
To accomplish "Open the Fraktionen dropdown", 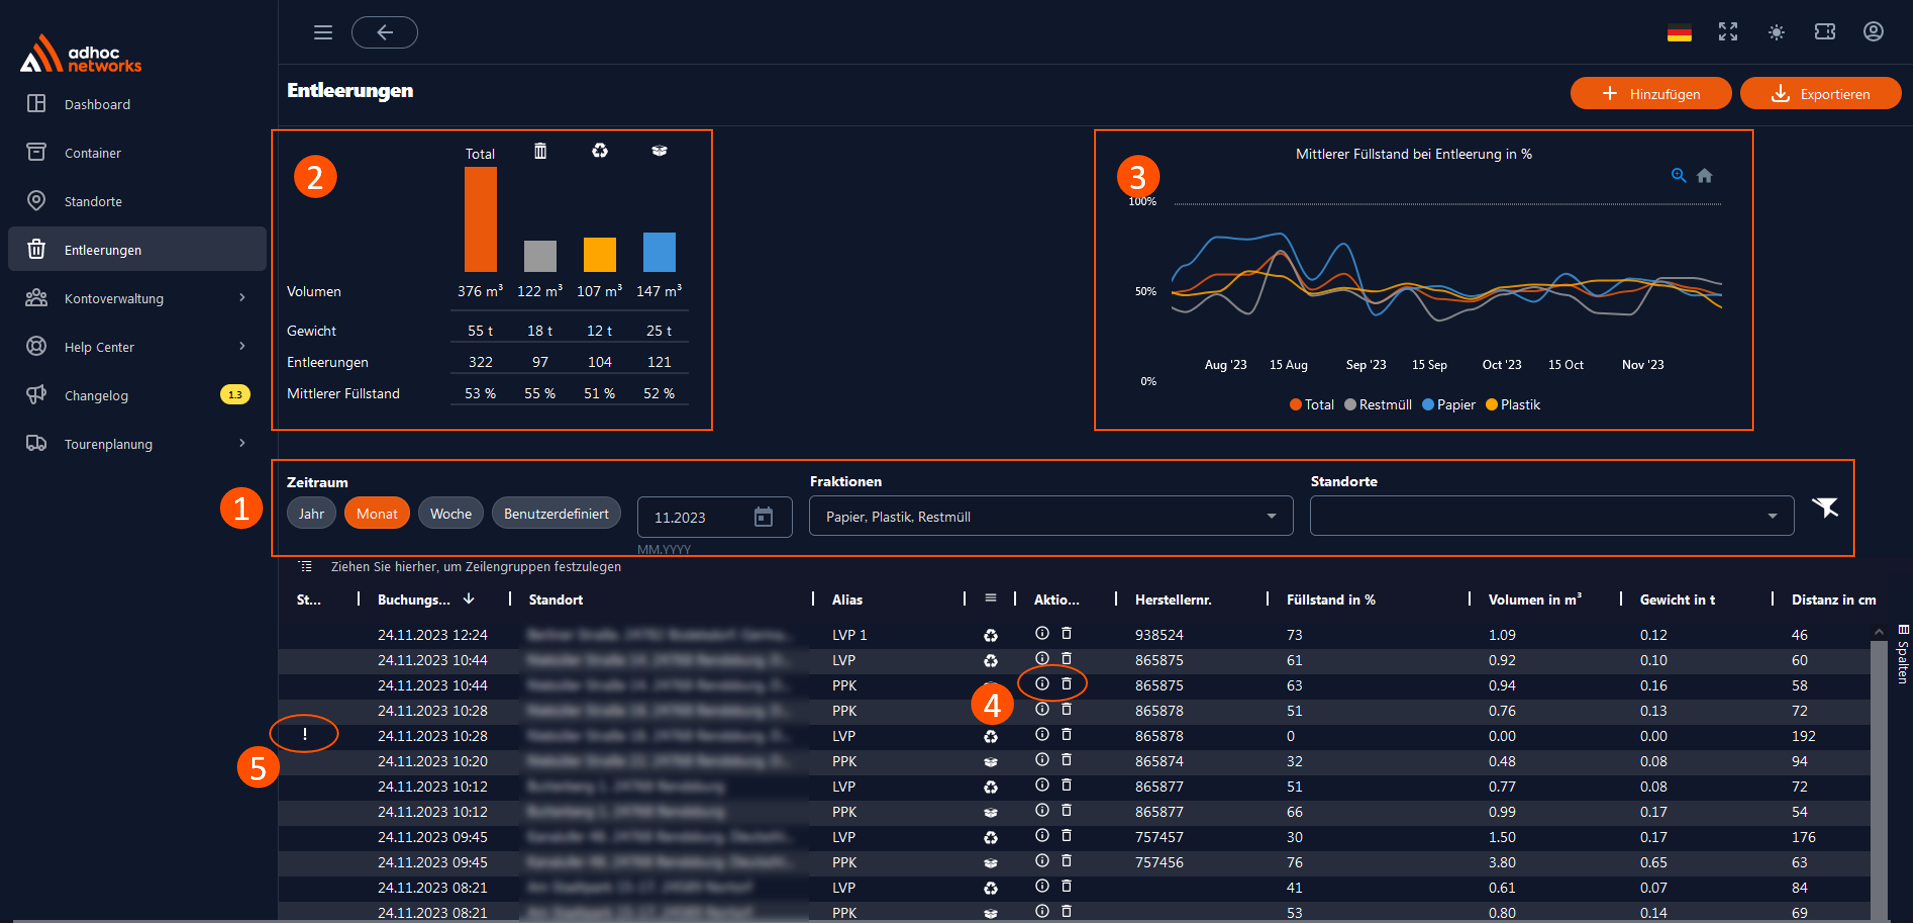I will tap(1050, 516).
